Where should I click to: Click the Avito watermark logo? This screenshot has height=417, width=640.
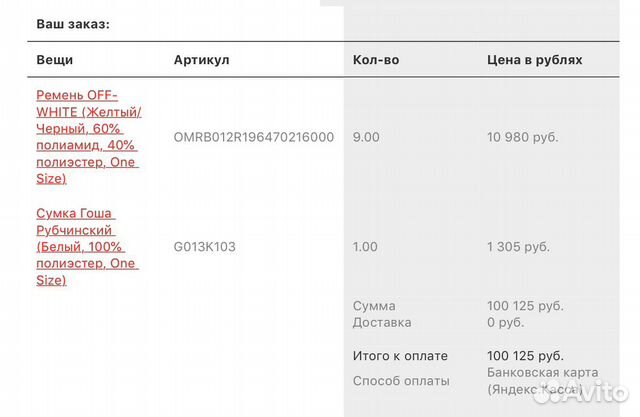tap(581, 393)
